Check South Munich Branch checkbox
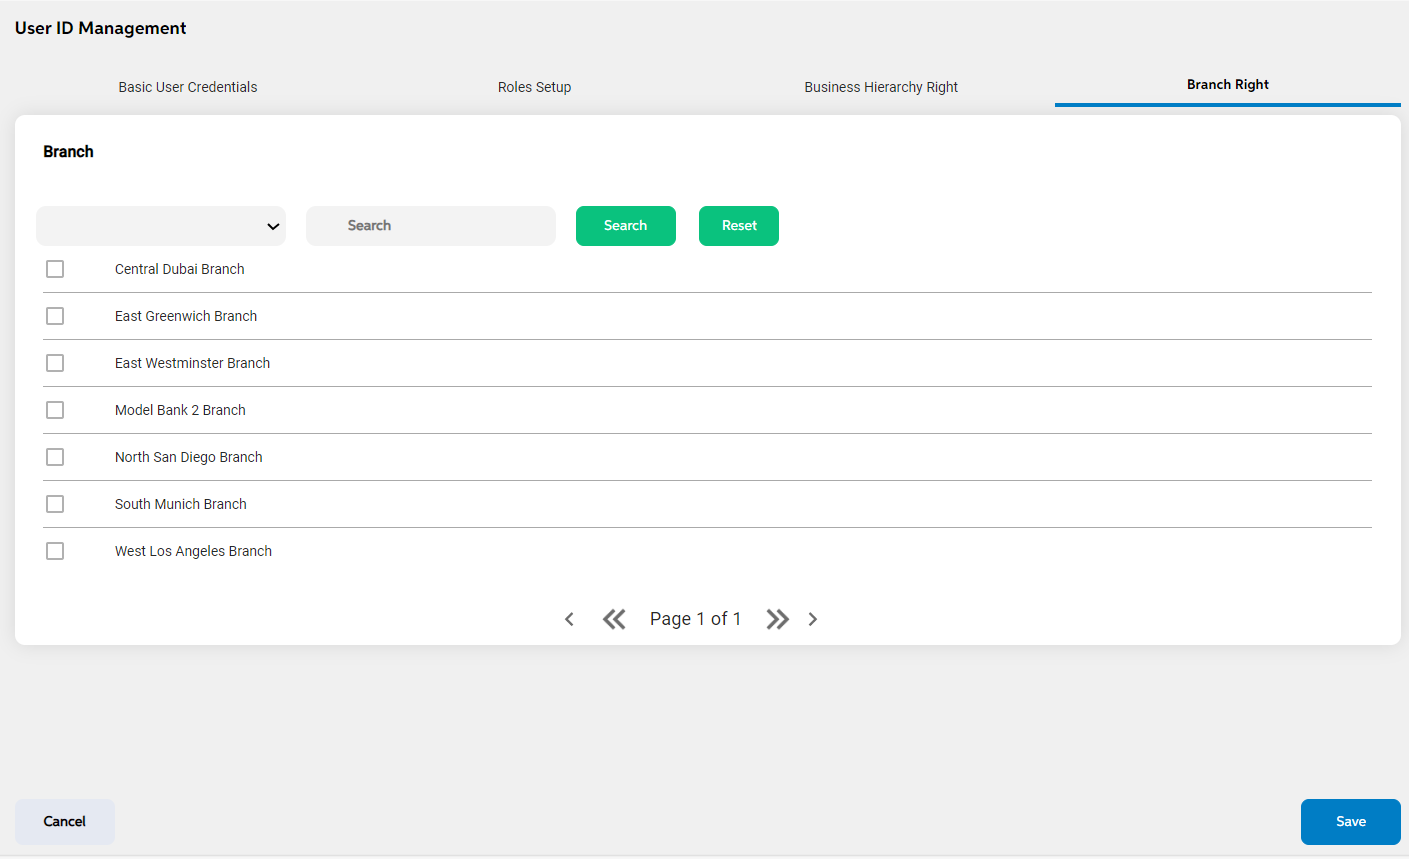Viewport: 1409px width, 859px height. tap(55, 504)
